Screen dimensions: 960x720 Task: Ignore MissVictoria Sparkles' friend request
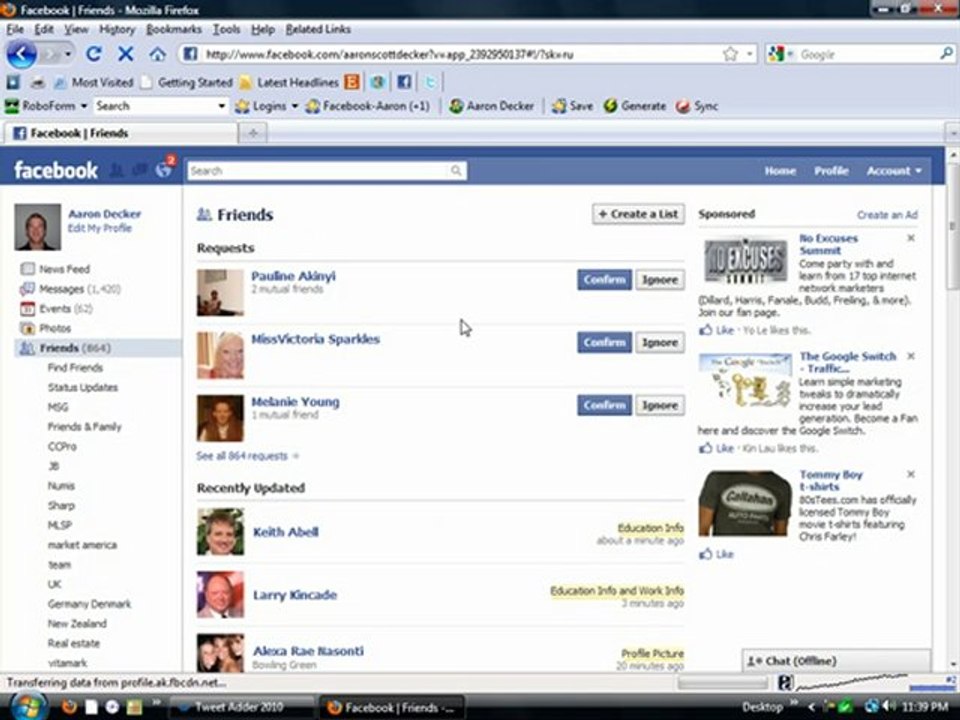click(659, 343)
